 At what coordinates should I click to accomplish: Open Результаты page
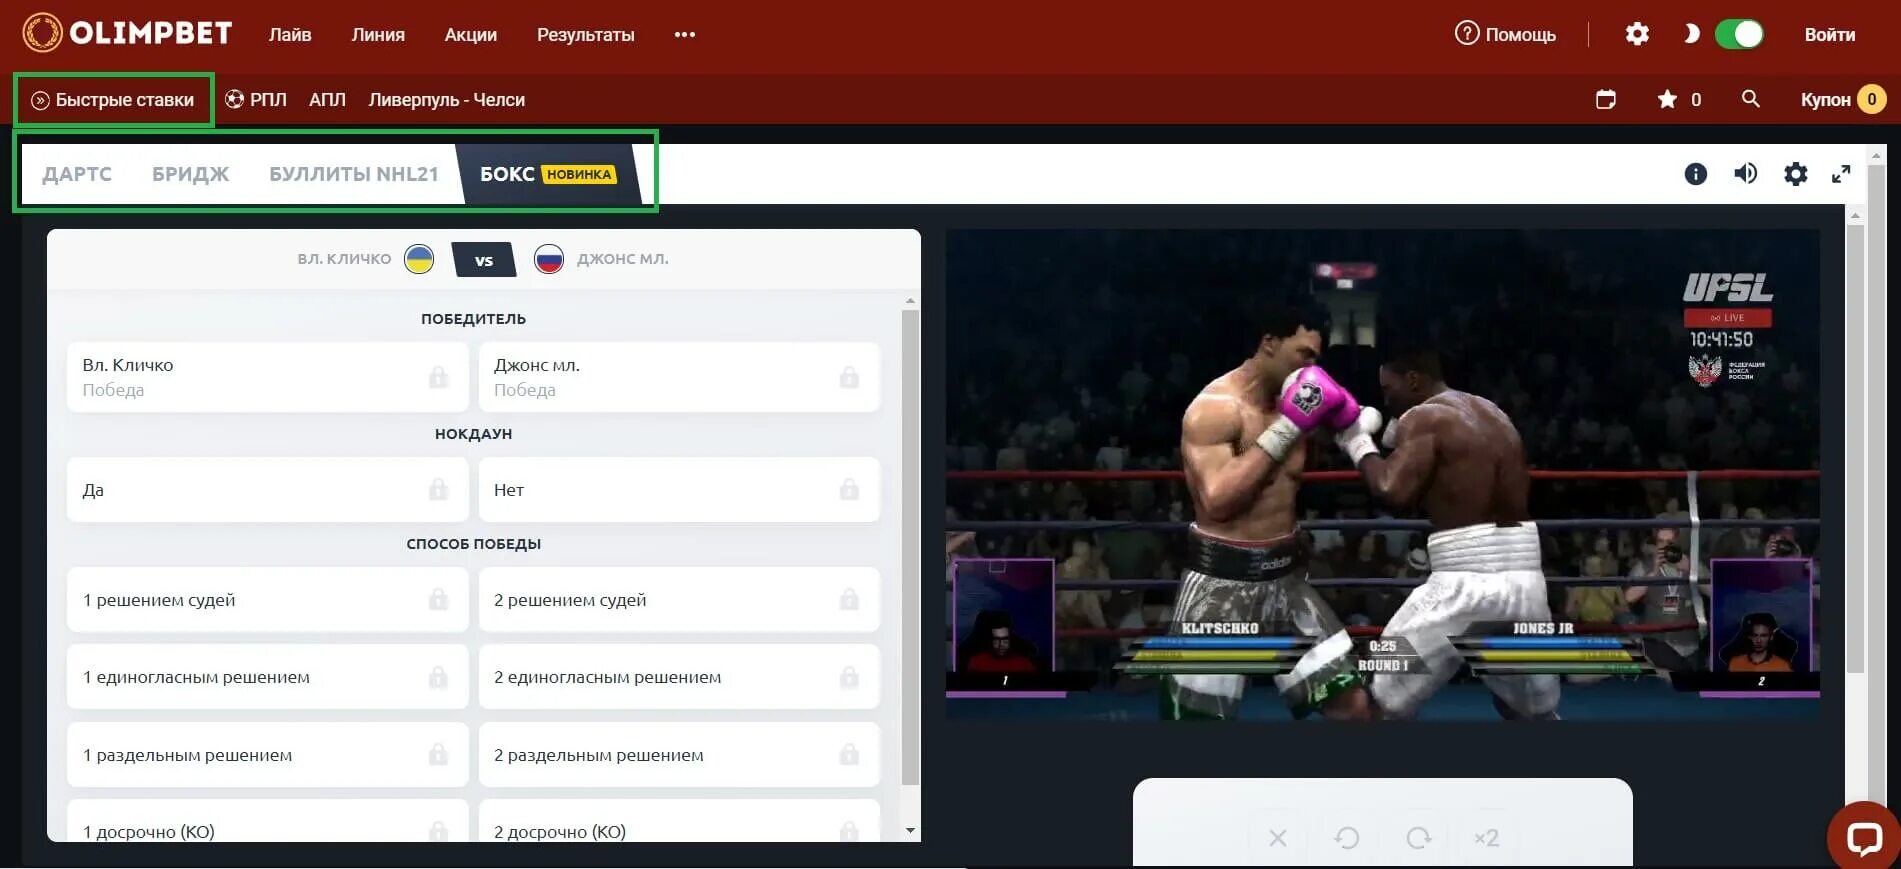(x=586, y=34)
